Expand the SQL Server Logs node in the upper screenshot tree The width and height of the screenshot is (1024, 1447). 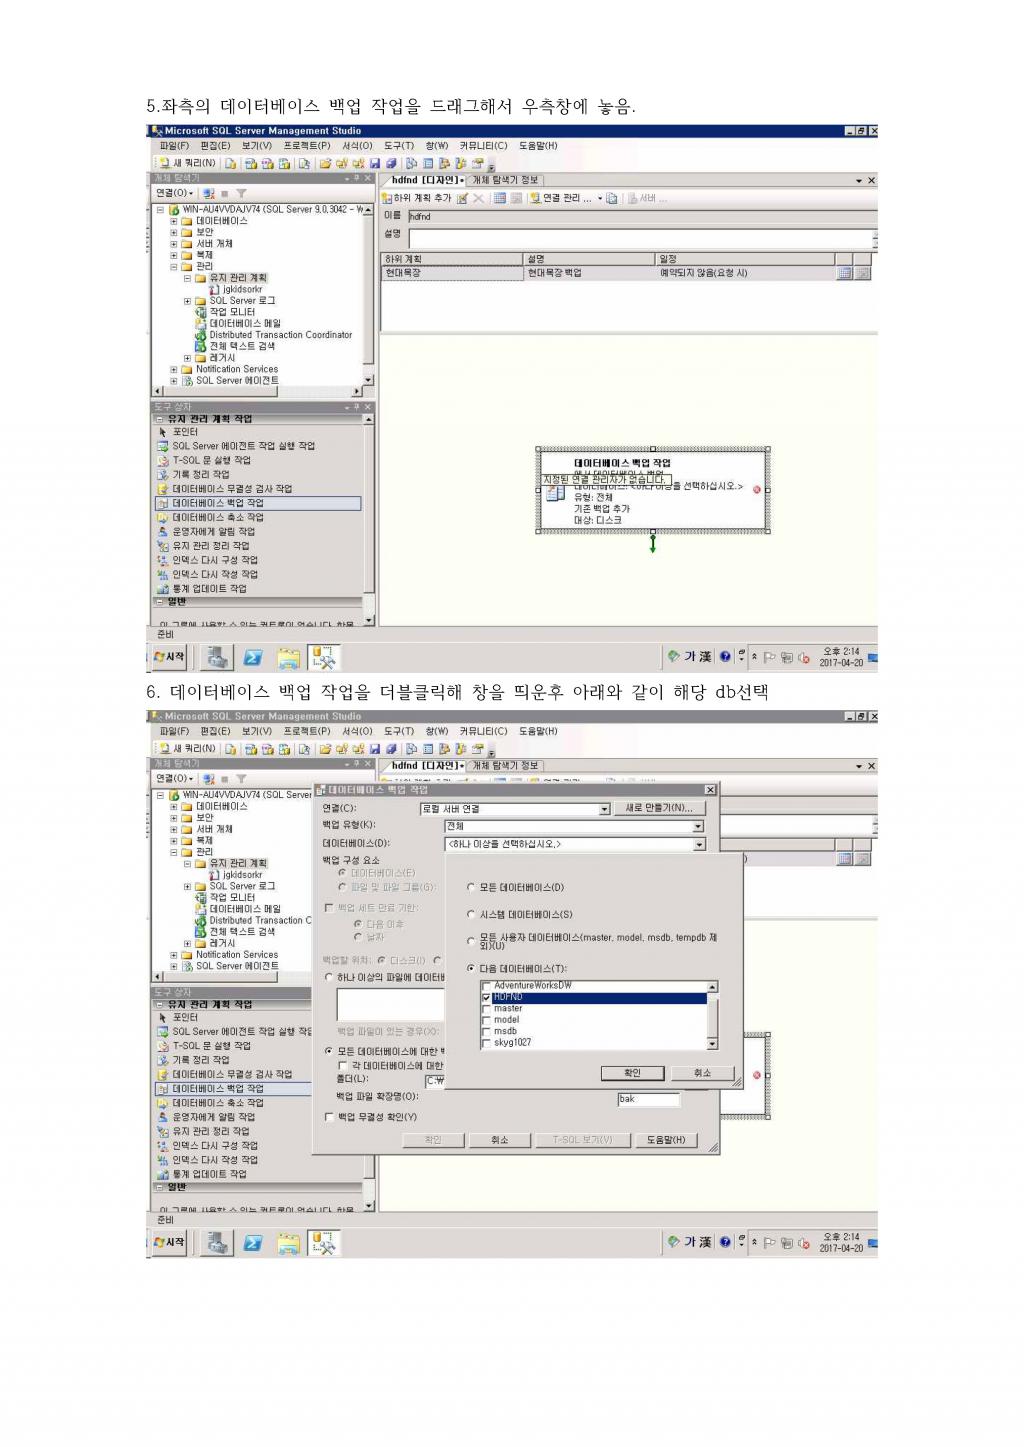187,301
